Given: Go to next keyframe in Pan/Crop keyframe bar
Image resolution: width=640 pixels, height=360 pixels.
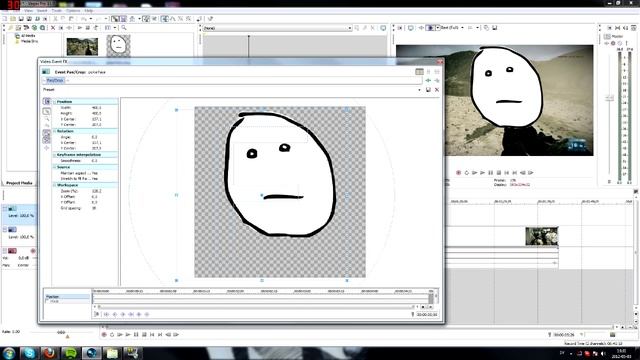Looking at the screenshot, I should (123, 314).
